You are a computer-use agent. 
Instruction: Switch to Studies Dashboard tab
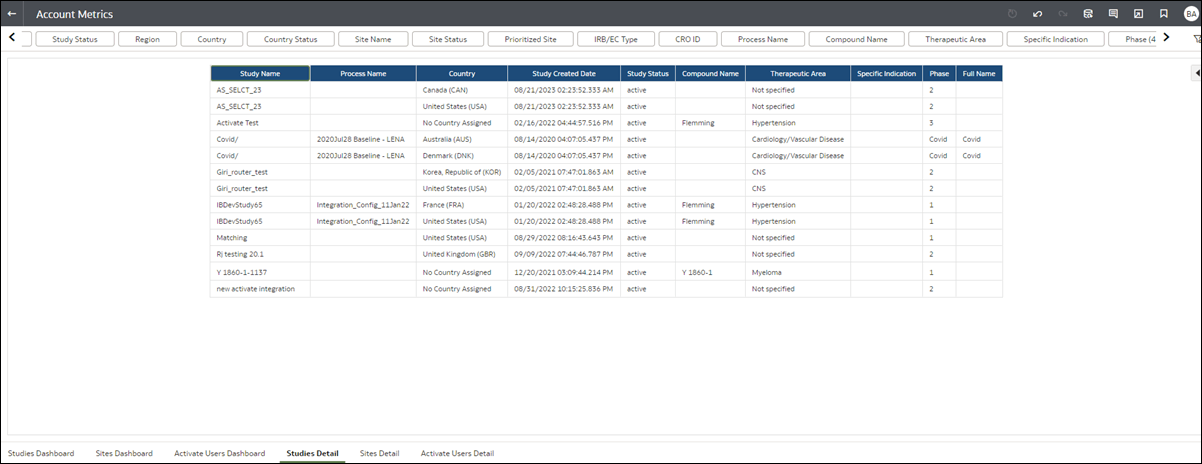point(41,453)
